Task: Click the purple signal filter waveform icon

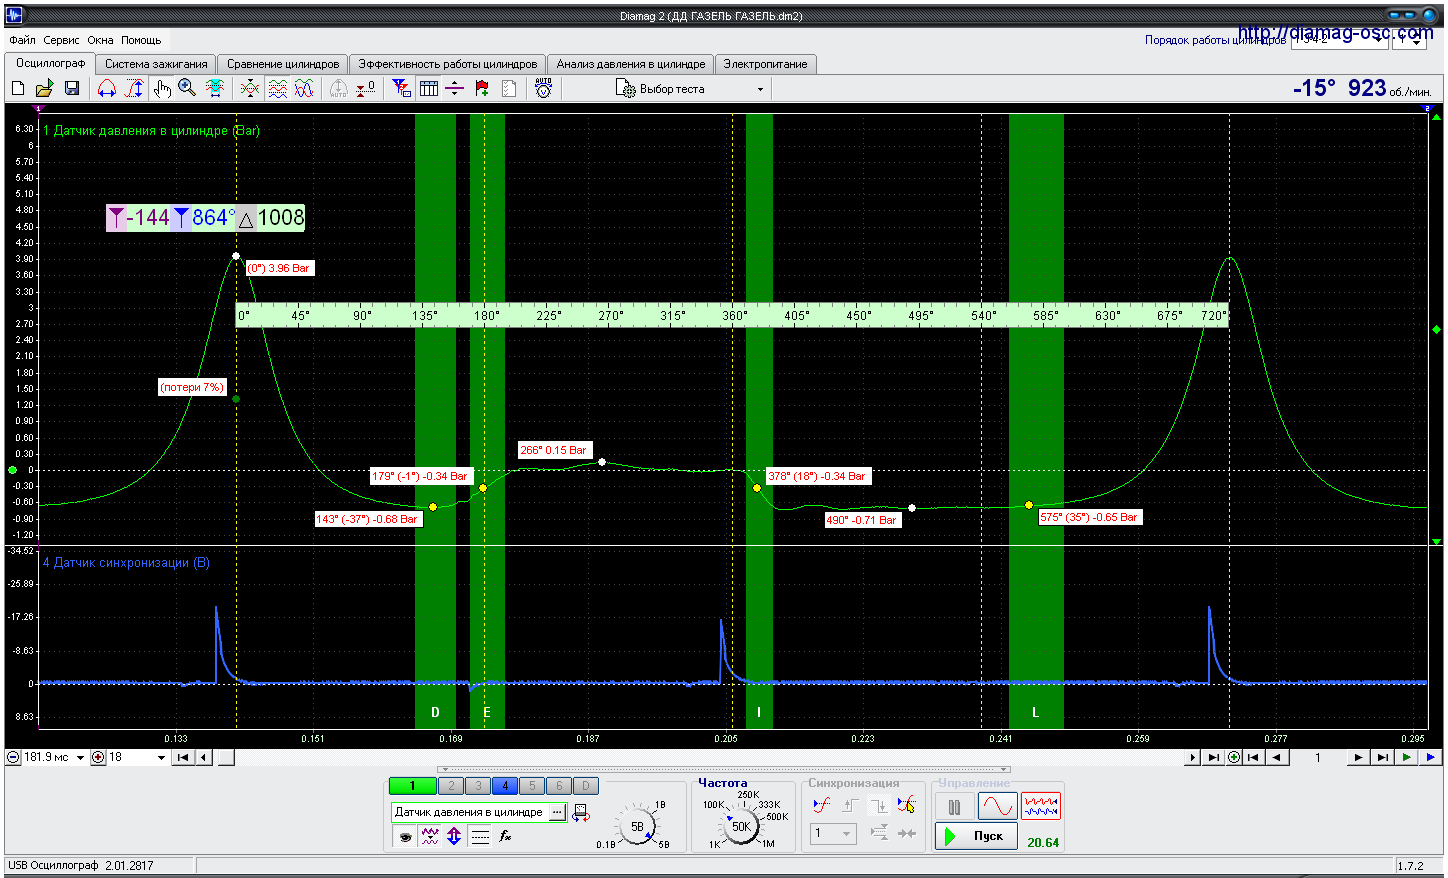Action: (x=430, y=836)
